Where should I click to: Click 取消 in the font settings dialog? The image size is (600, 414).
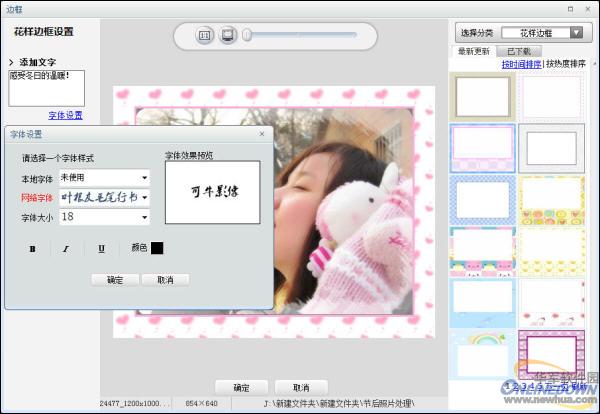pyautogui.click(x=165, y=279)
